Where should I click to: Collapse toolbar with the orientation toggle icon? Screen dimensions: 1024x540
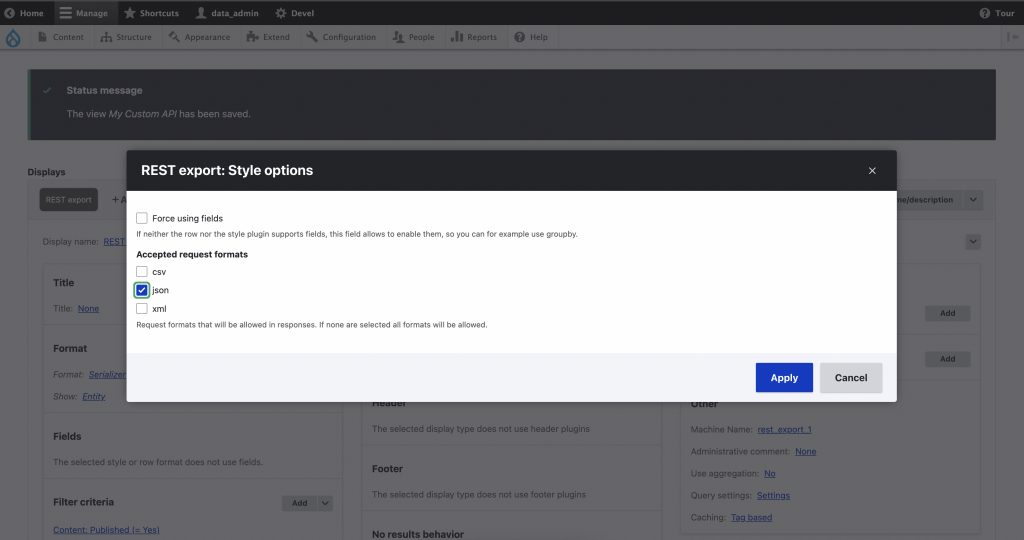(x=1013, y=37)
